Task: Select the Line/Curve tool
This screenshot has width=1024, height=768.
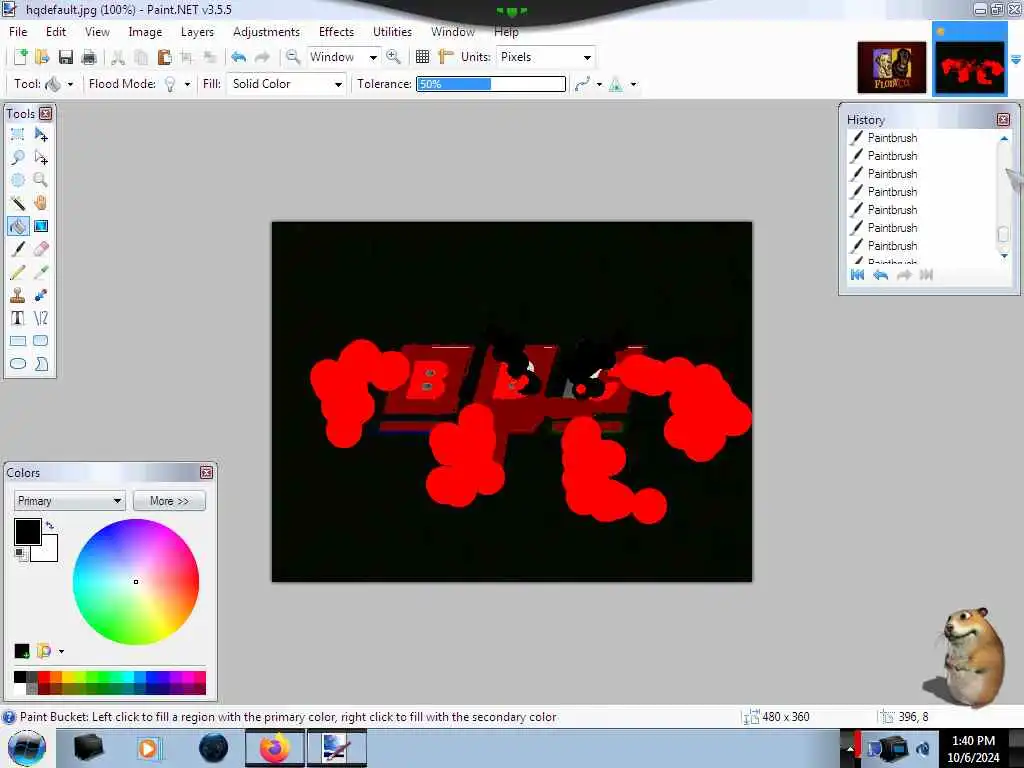Action: pyautogui.click(x=40, y=318)
